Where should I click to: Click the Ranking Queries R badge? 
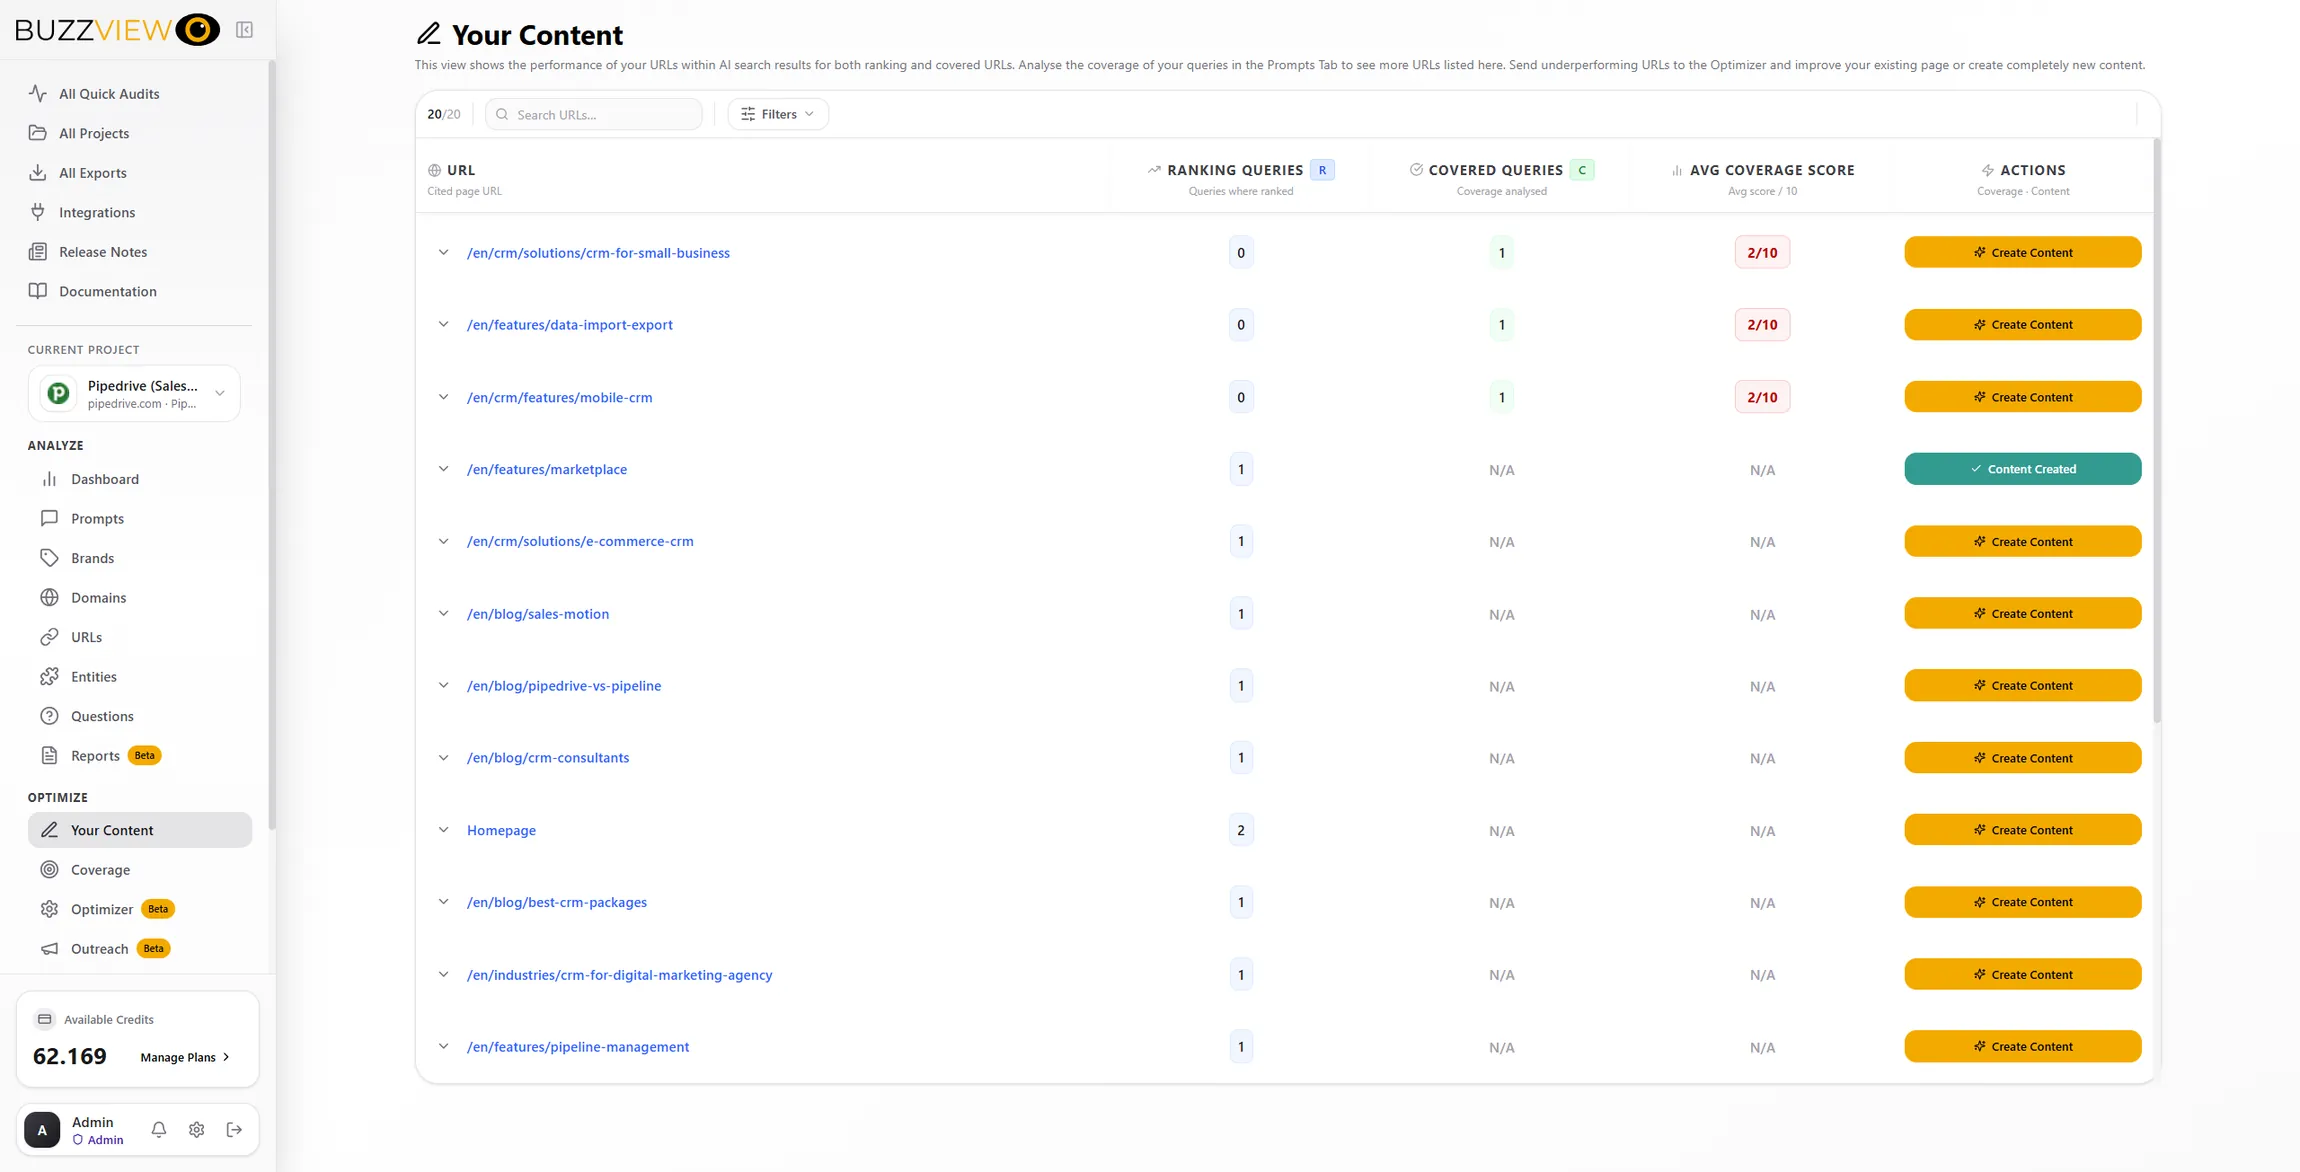click(x=1322, y=170)
